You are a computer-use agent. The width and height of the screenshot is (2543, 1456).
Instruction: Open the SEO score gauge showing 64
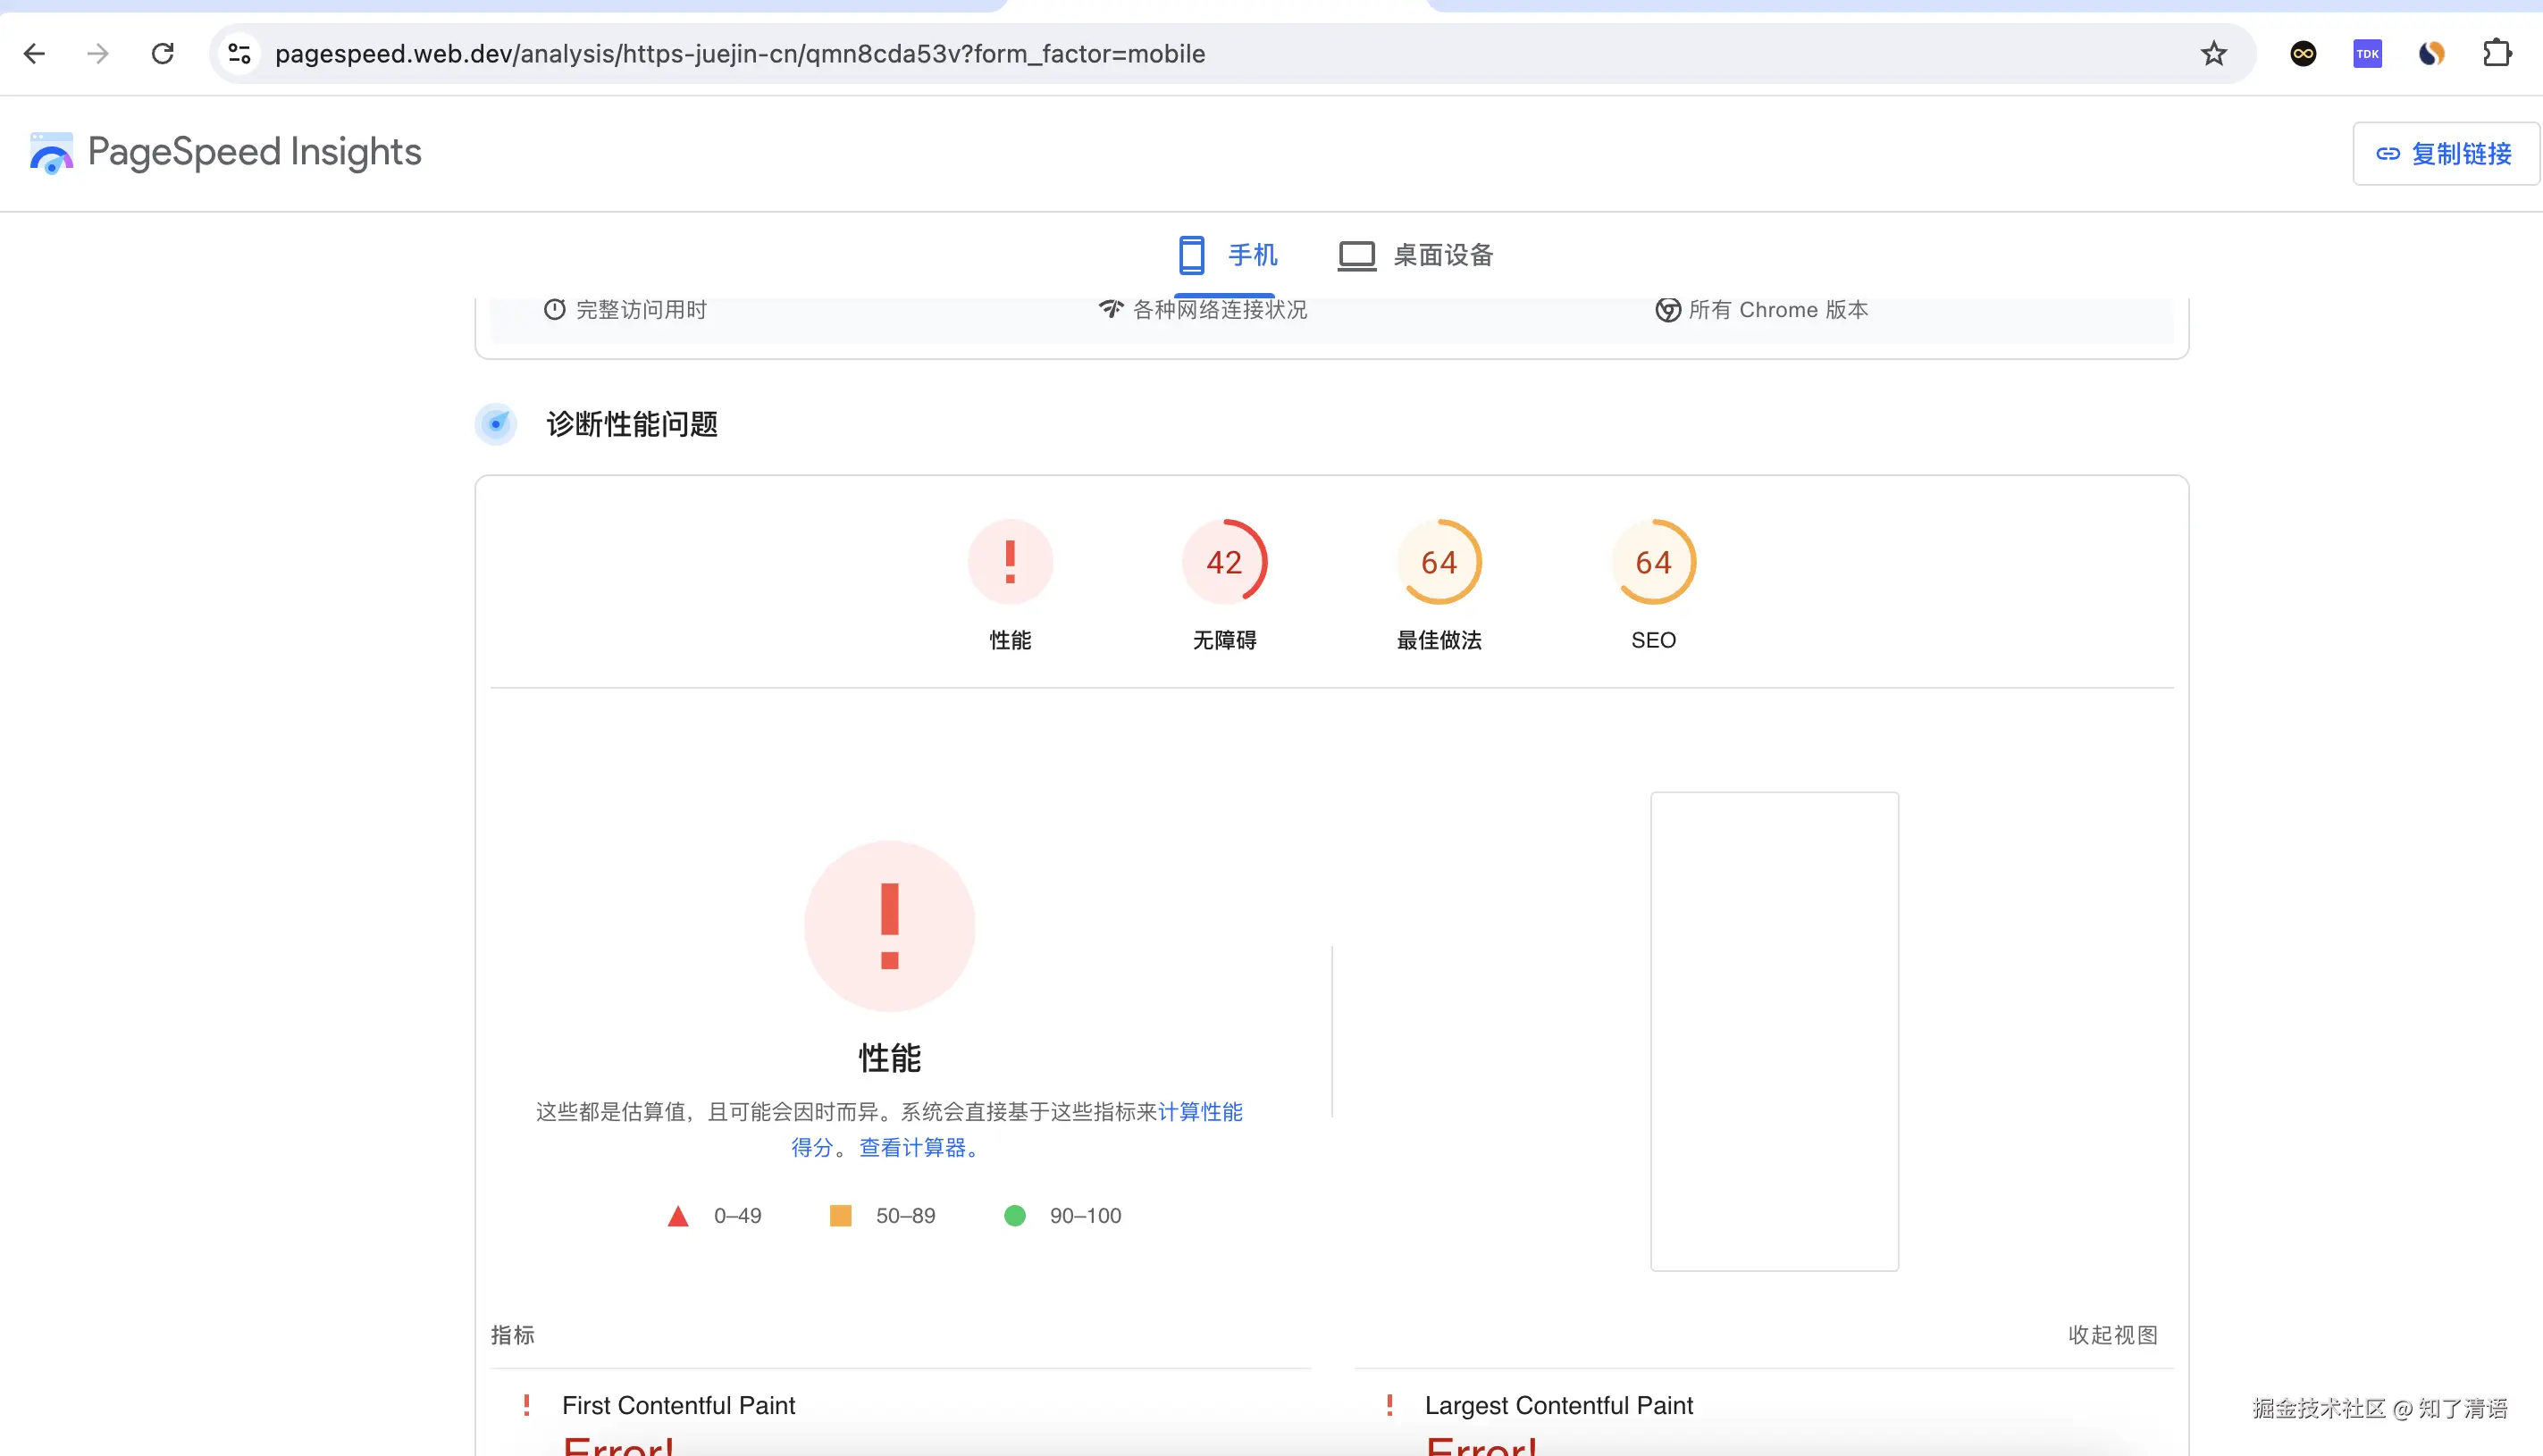pos(1653,561)
